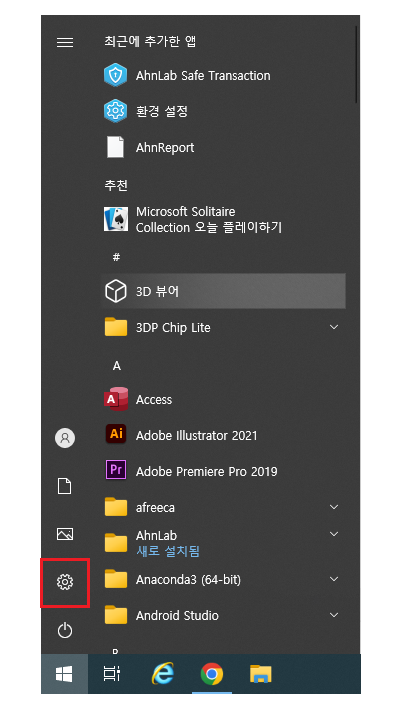Expand the AhnLab folder chevron
399x710 pixels.
pyautogui.click(x=334, y=534)
